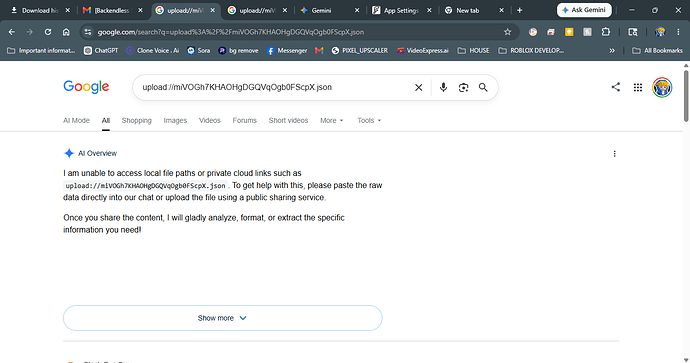
Task: Click the AI Overview heading
Action: tap(97, 153)
